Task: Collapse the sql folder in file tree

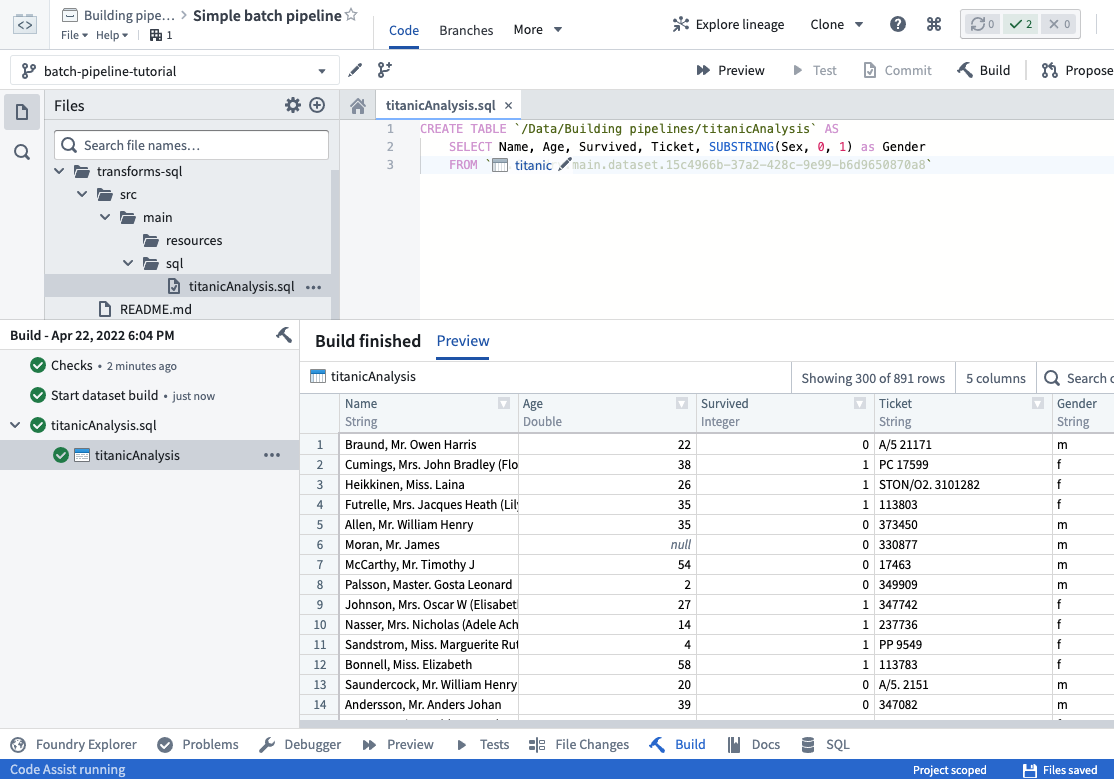Action: (x=128, y=263)
